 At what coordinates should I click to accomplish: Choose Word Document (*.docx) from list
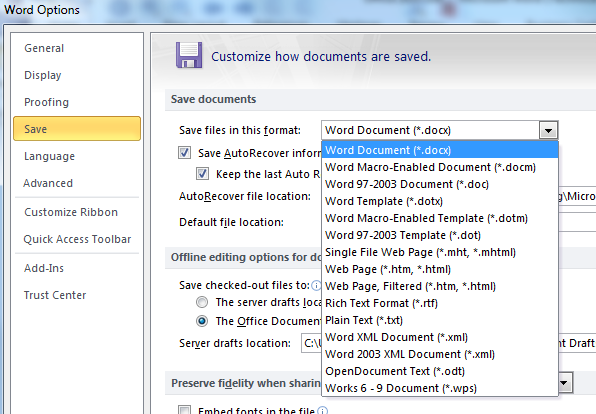(440, 150)
